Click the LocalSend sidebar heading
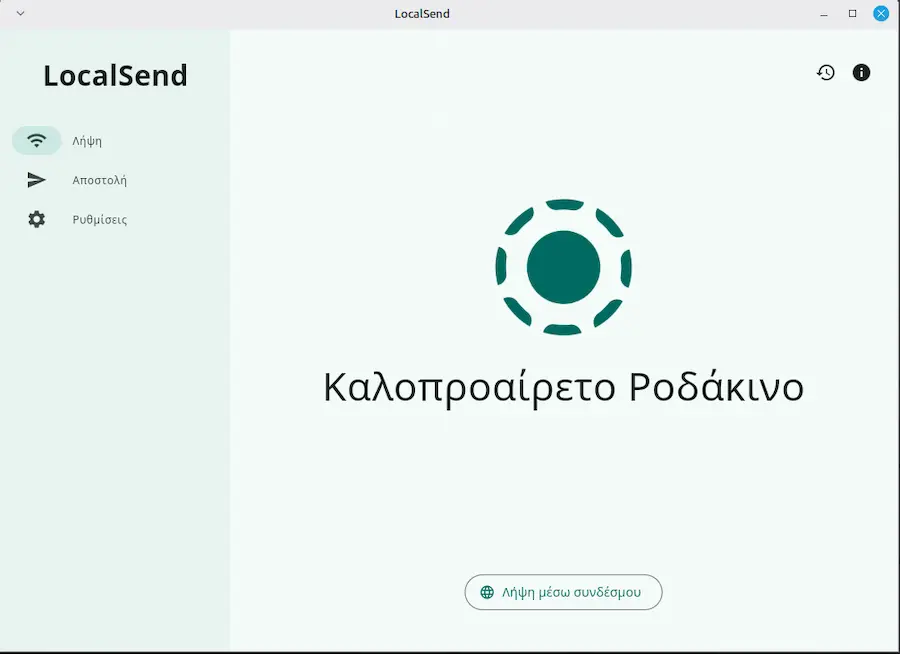The width and height of the screenshot is (900, 654). point(115,76)
